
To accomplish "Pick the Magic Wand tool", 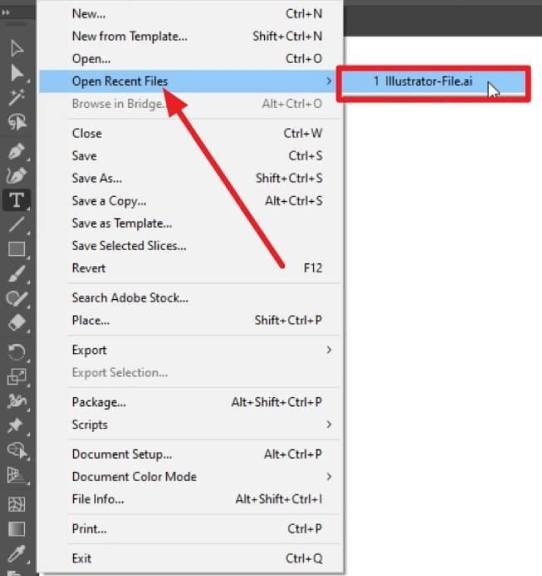I will [17, 97].
